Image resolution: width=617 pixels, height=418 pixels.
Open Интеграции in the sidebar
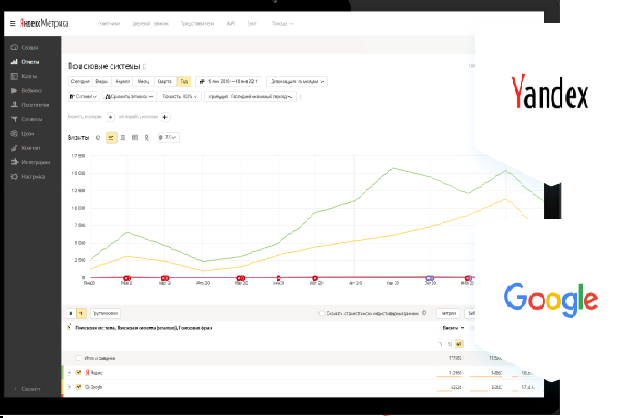click(x=31, y=162)
